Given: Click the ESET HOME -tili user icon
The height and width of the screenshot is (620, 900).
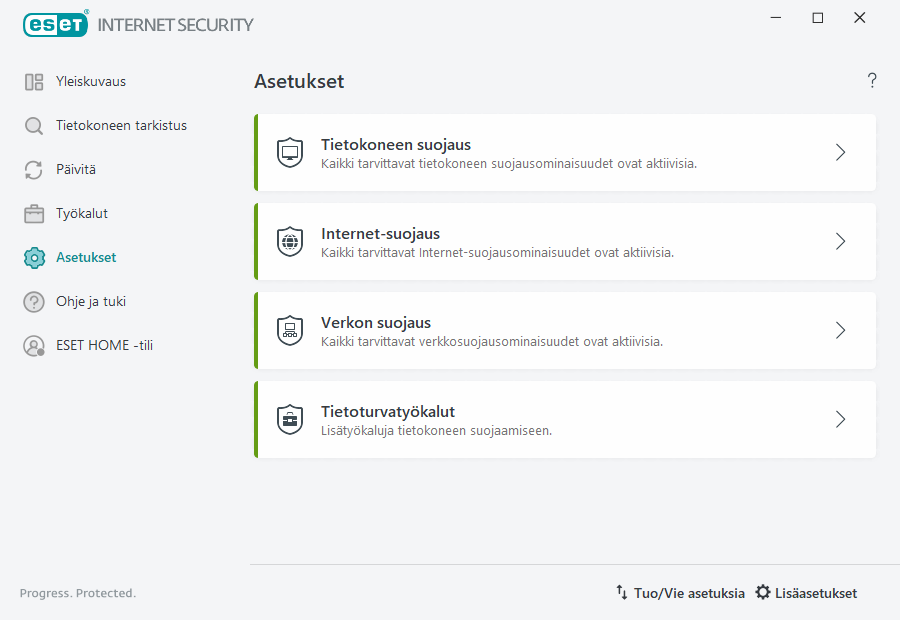Looking at the screenshot, I should pos(34,346).
